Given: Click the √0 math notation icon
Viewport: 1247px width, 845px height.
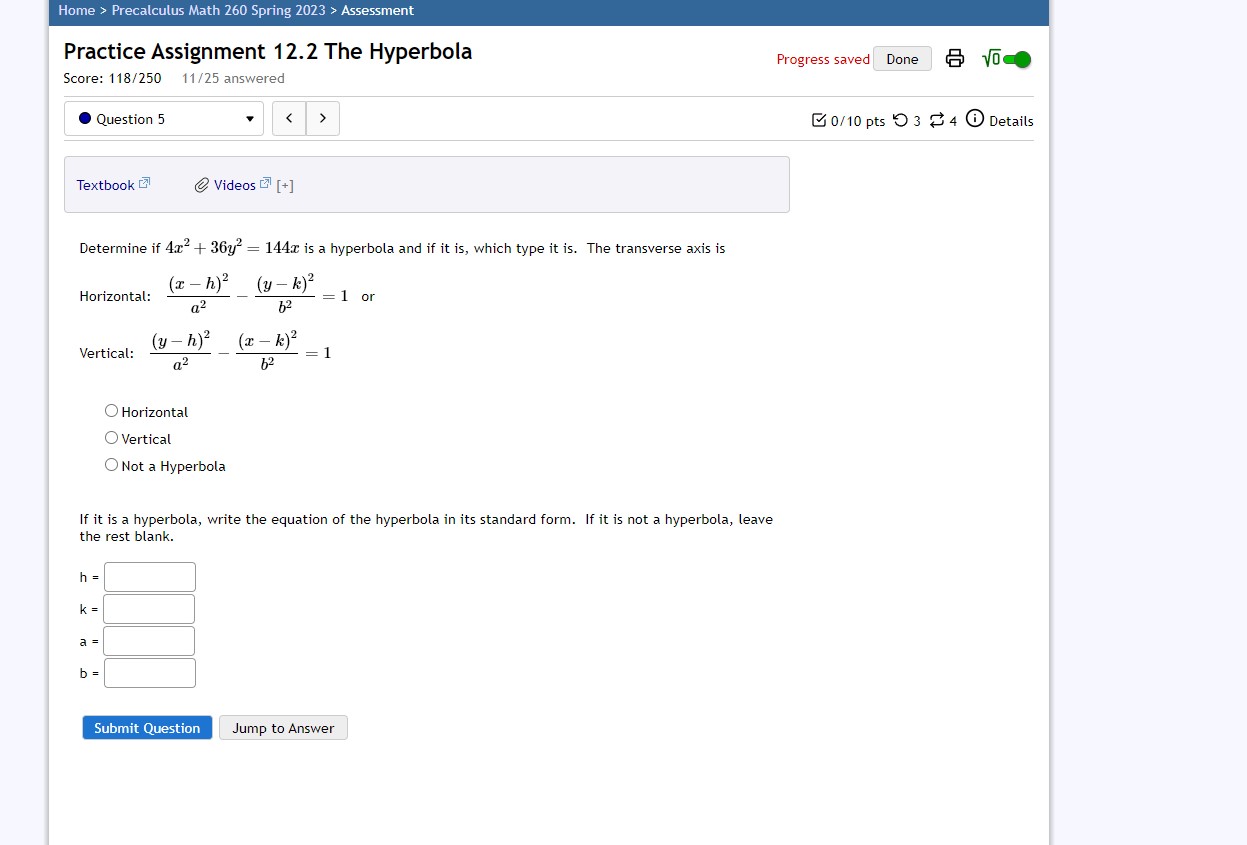Looking at the screenshot, I should pos(993,58).
